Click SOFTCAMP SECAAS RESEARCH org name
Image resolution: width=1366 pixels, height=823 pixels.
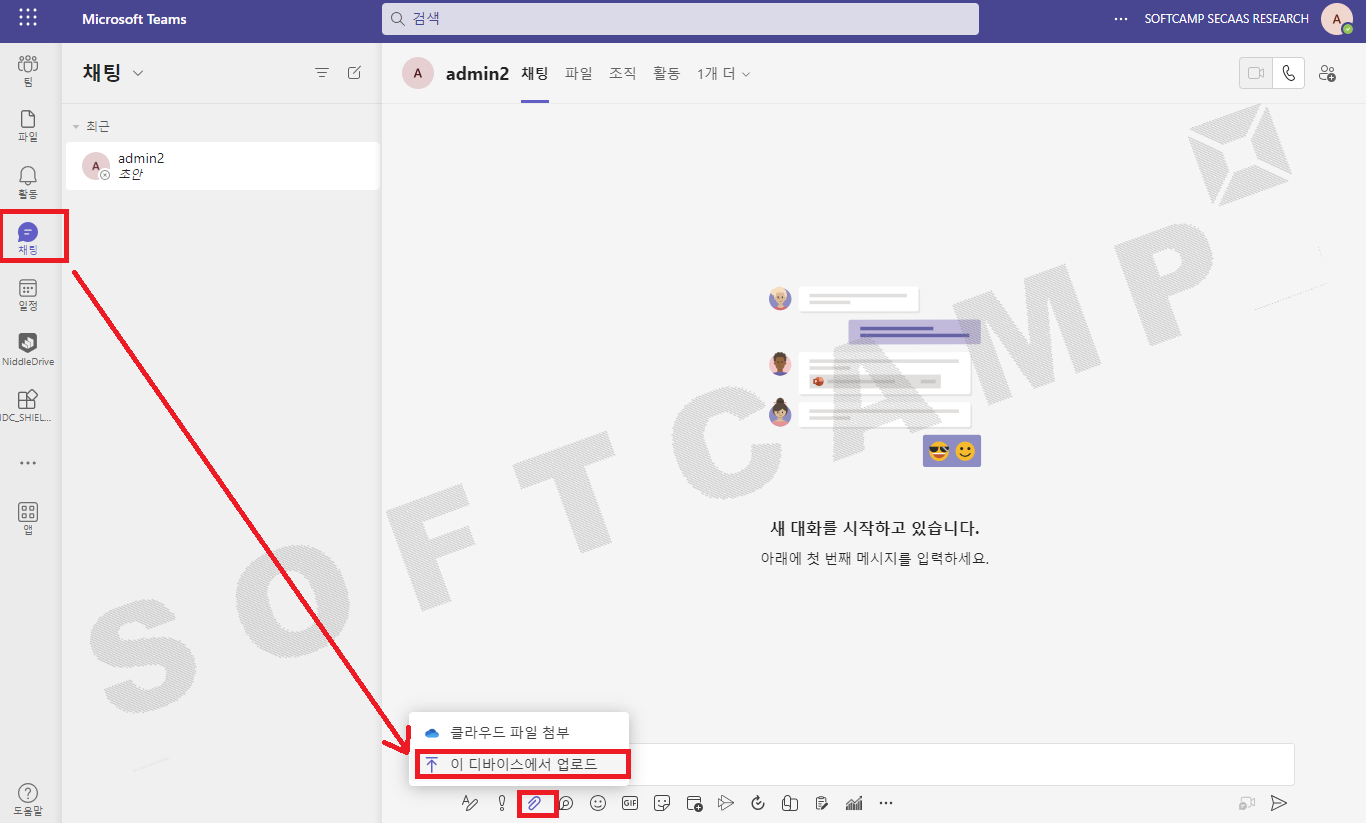pos(1226,19)
